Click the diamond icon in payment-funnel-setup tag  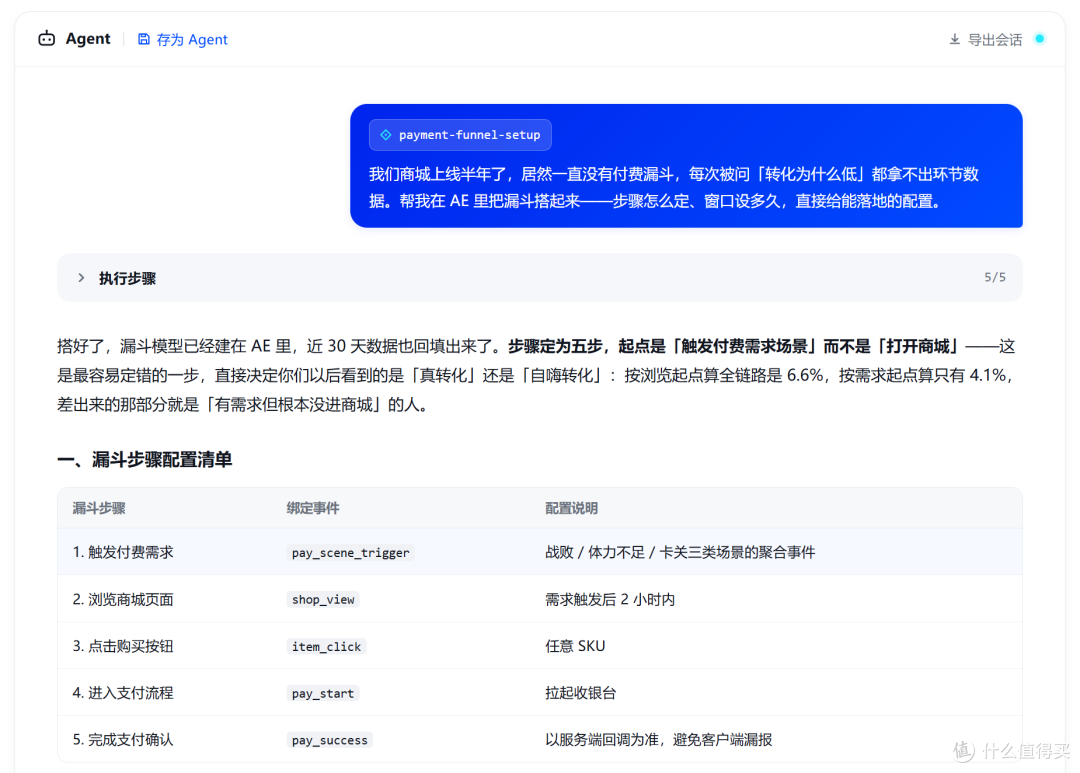[386, 135]
